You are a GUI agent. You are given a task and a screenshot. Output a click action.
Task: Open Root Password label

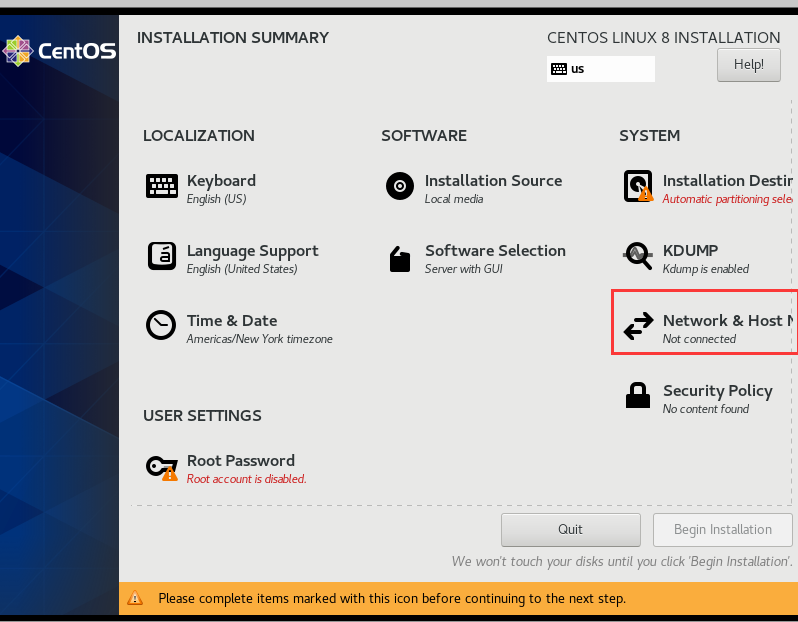point(241,461)
